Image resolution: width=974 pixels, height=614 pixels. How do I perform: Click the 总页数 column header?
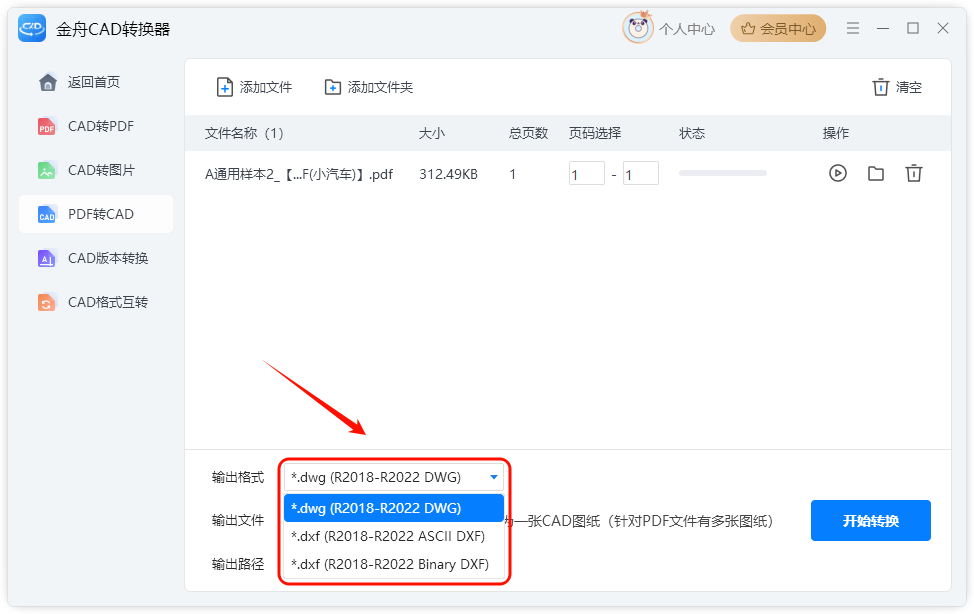[x=529, y=133]
